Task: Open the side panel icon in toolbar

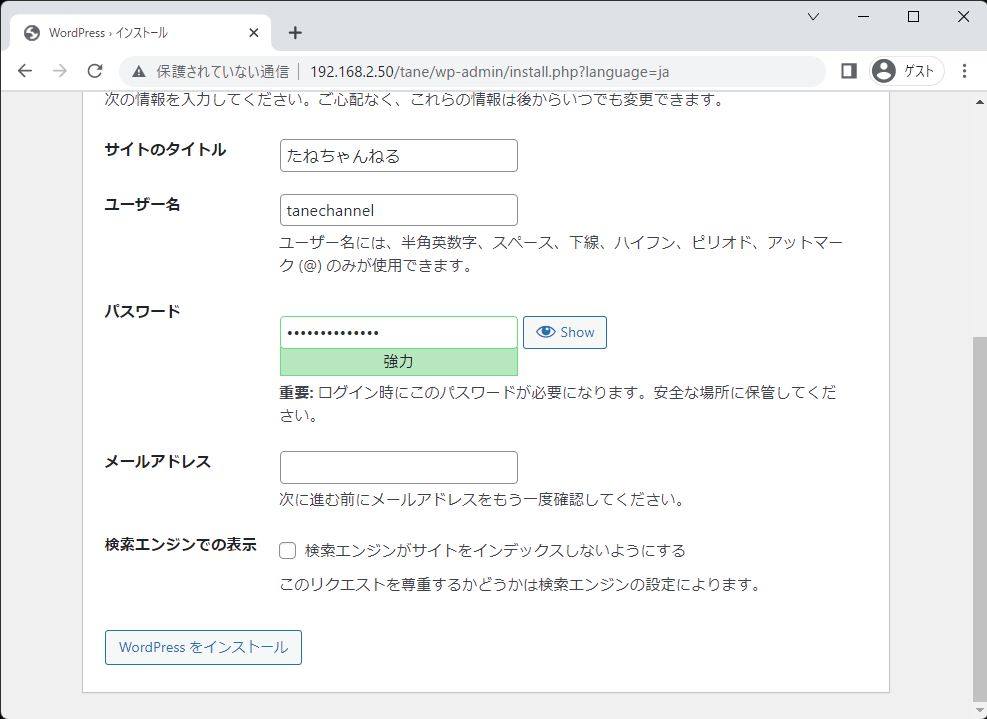Action: [x=849, y=71]
